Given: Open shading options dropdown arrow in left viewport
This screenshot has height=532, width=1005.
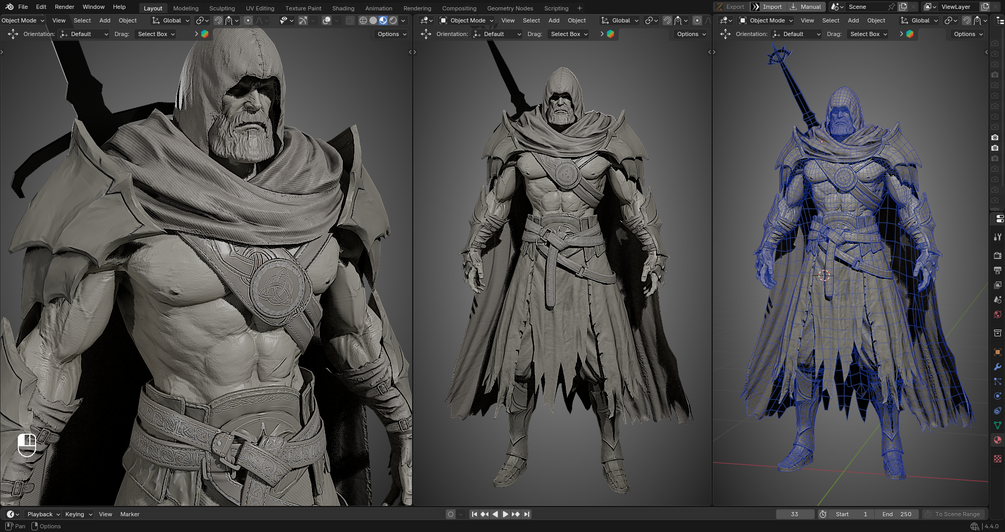Looking at the screenshot, I should point(403,21).
